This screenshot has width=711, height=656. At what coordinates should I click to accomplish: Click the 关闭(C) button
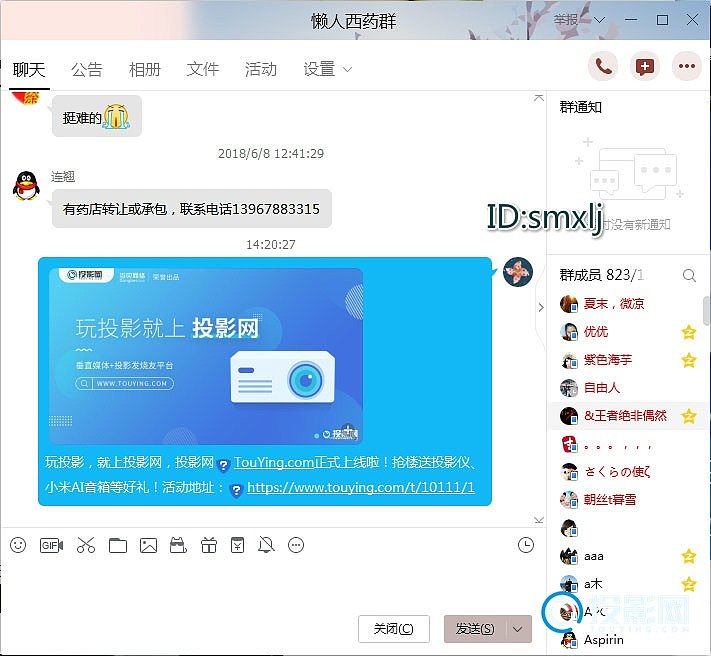coord(394,629)
